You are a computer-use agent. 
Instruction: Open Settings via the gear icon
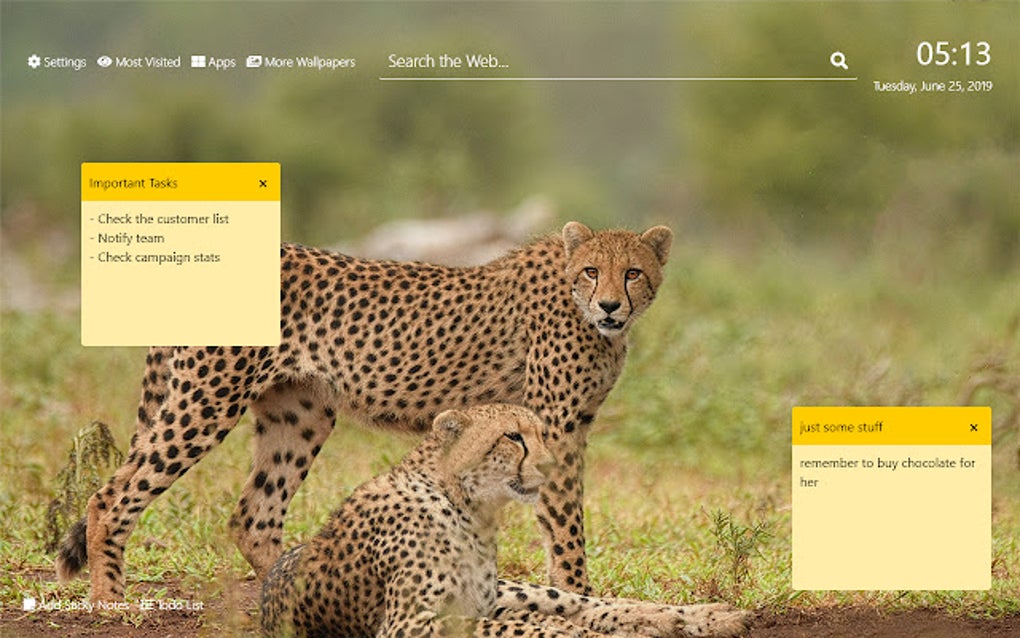pyautogui.click(x=34, y=61)
